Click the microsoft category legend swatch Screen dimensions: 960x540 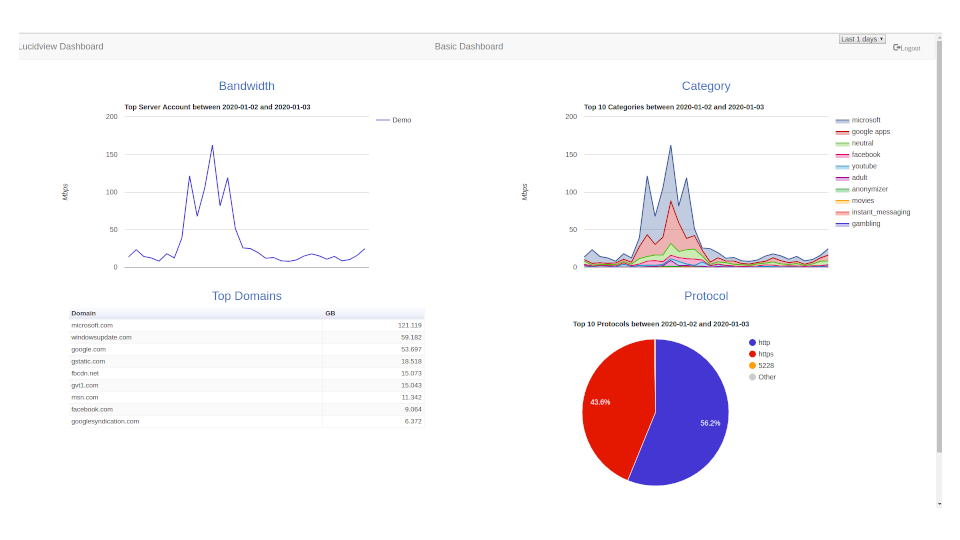842,120
